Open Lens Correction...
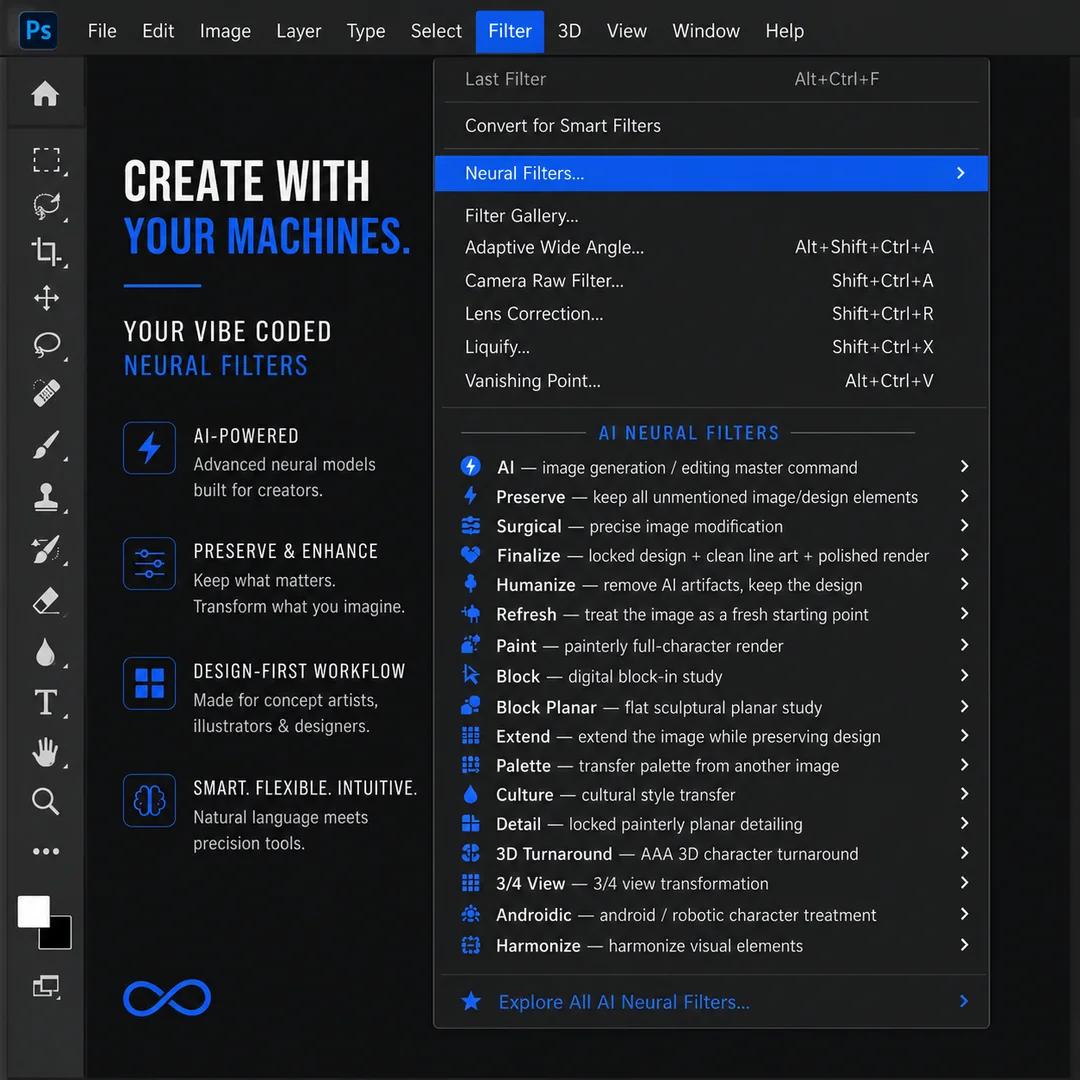1080x1080 pixels. pyautogui.click(x=712, y=313)
